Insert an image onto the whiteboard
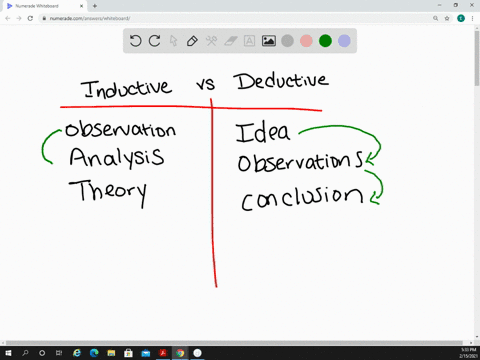The height and width of the screenshot is (360, 480). (269, 41)
